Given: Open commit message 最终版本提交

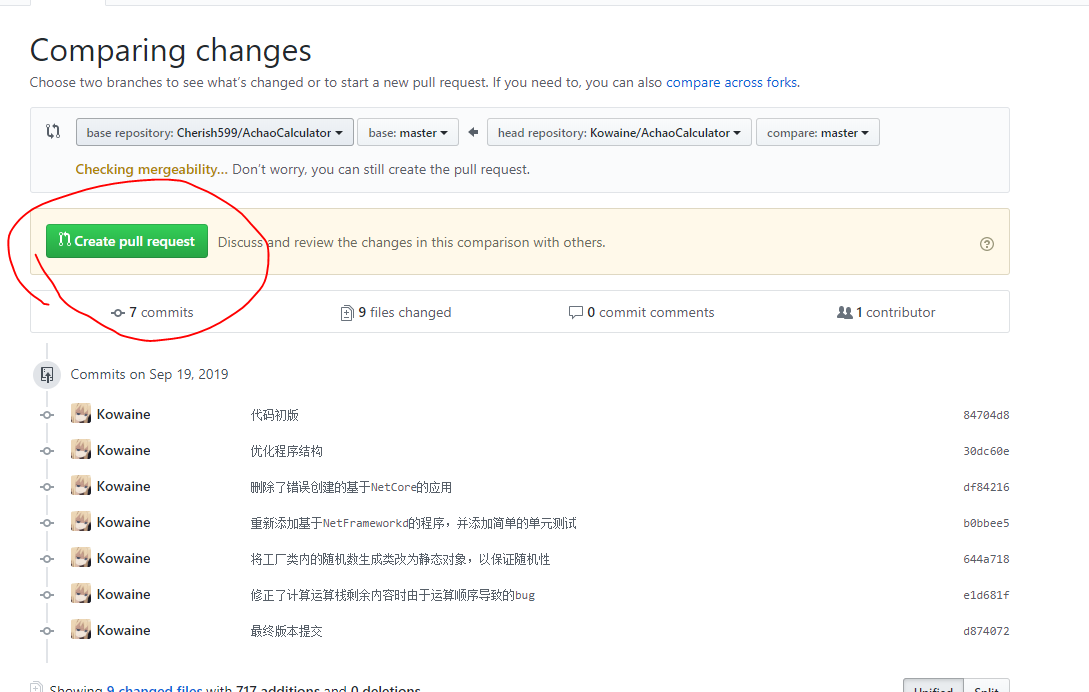Looking at the screenshot, I should (286, 632).
